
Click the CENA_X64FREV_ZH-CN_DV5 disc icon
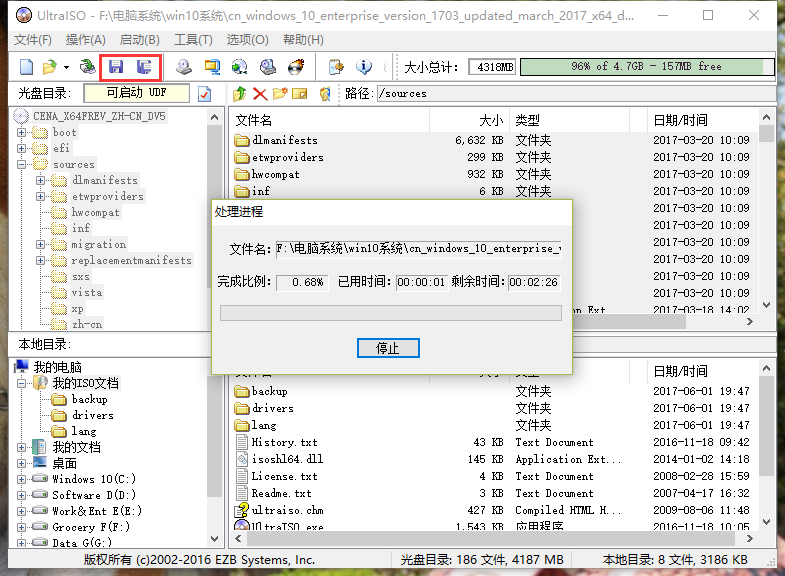tap(21, 116)
